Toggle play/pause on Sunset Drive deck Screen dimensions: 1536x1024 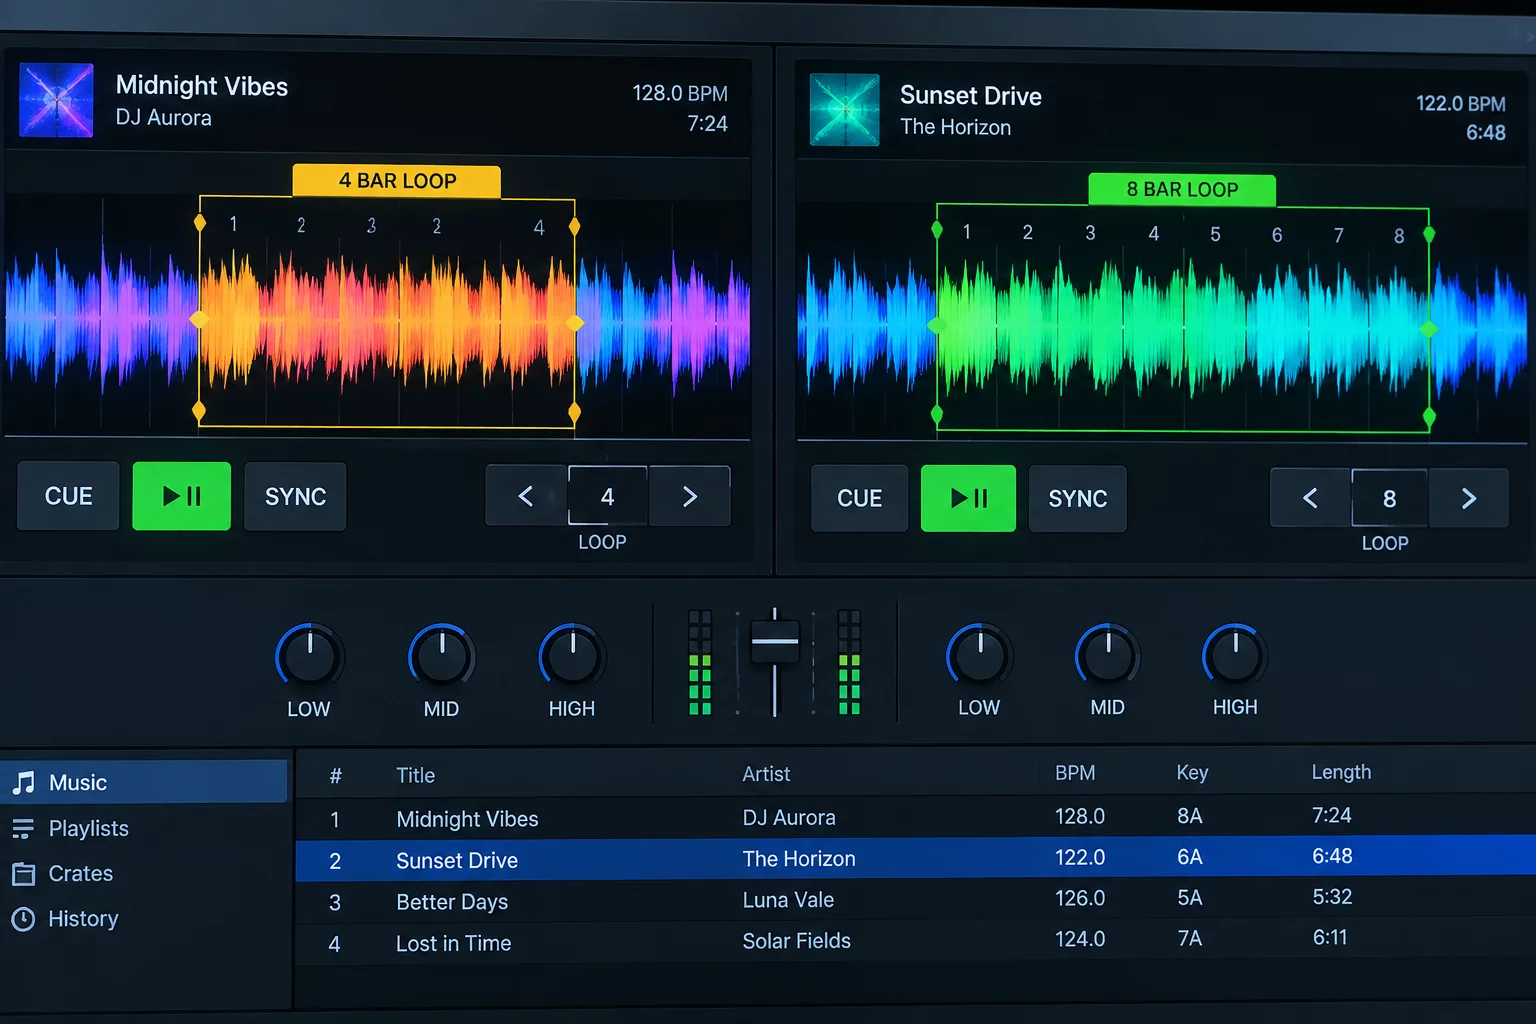(968, 498)
